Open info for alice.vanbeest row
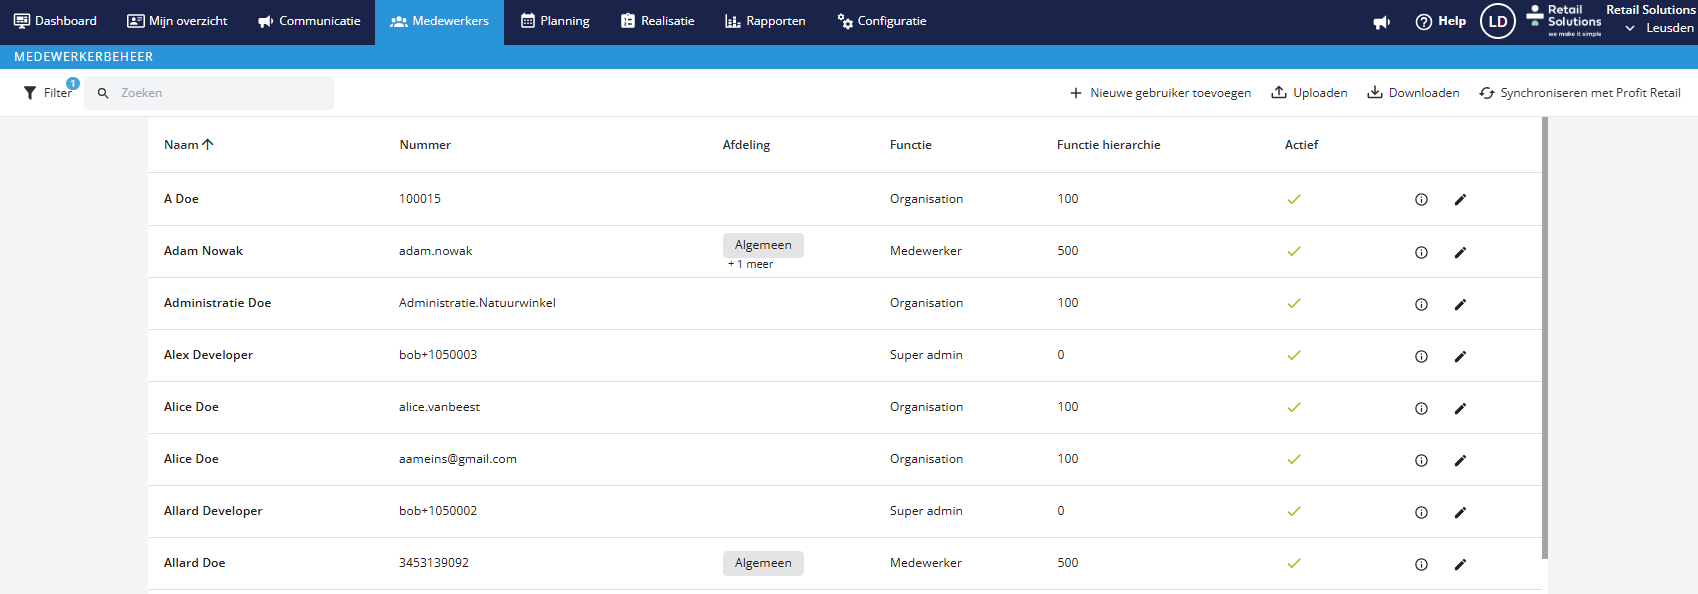The height and width of the screenshot is (594, 1698). (1421, 408)
